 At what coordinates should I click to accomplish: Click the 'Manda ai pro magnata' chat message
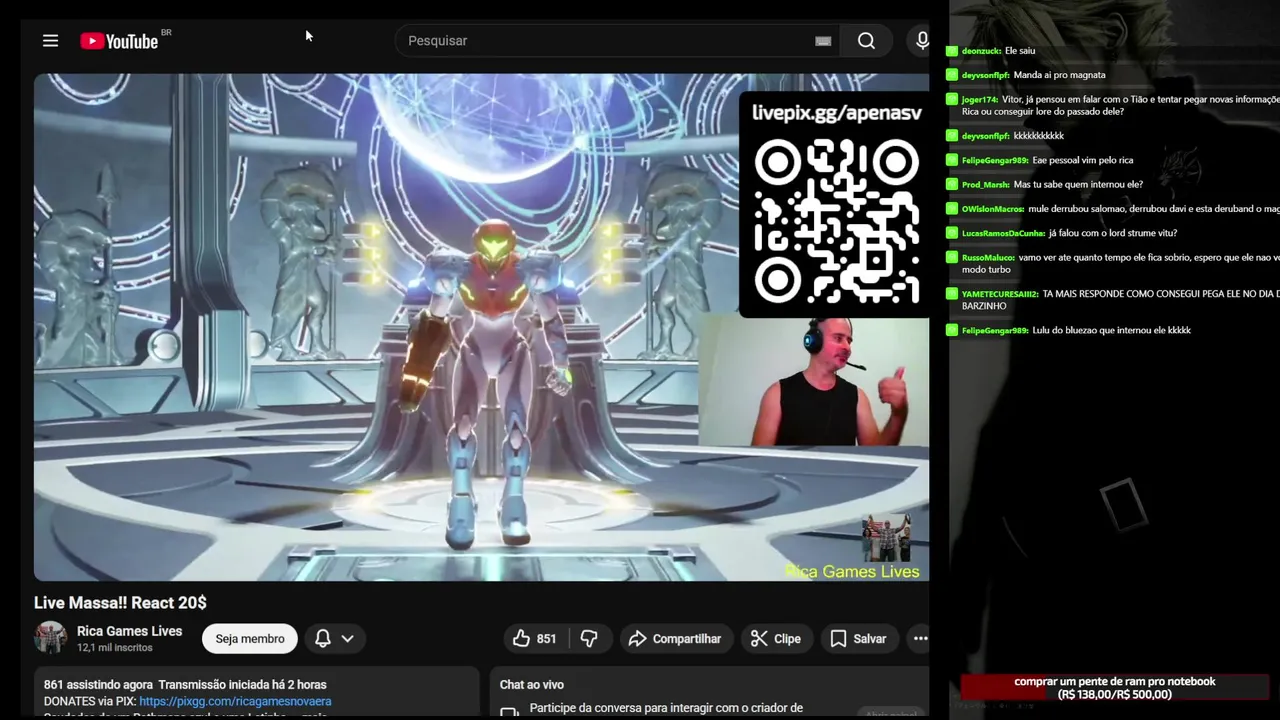(x=1059, y=75)
